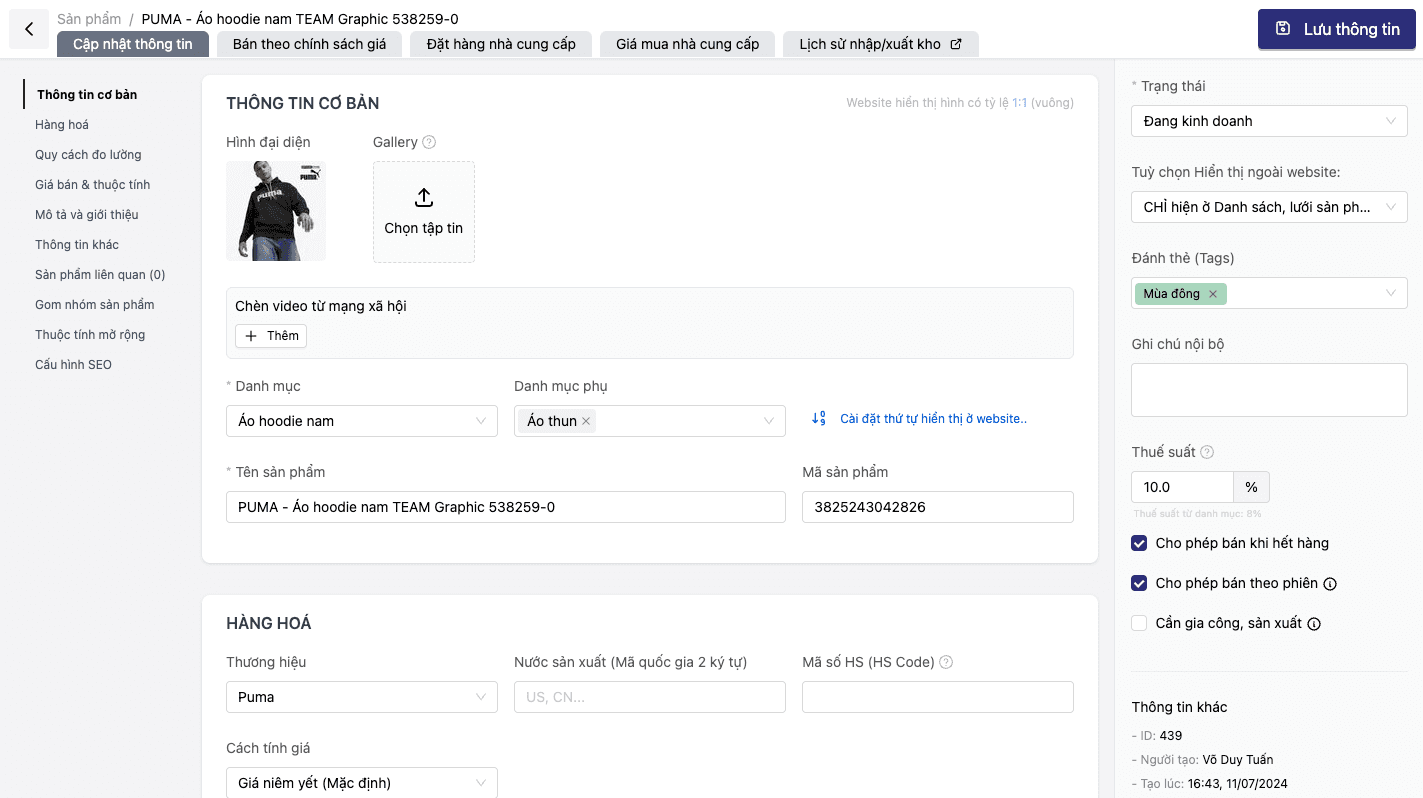The height and width of the screenshot is (798, 1423).
Task: Click Chọn tập tin upload box
Action: click(x=424, y=212)
